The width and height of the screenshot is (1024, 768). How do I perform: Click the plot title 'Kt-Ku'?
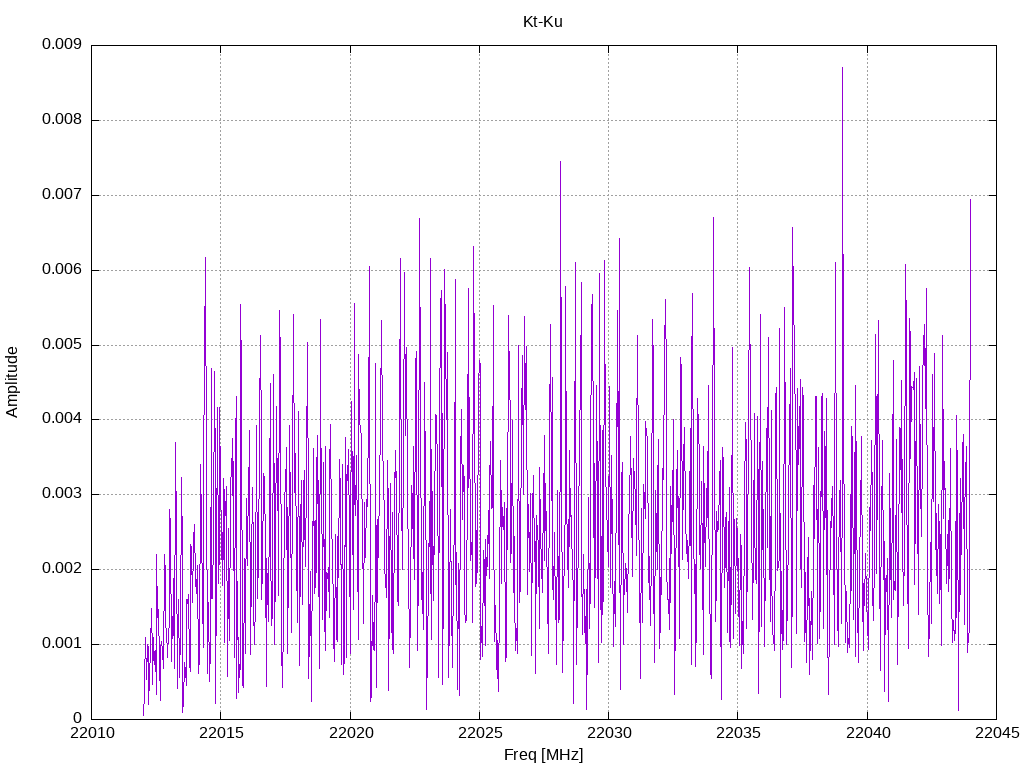click(542, 22)
